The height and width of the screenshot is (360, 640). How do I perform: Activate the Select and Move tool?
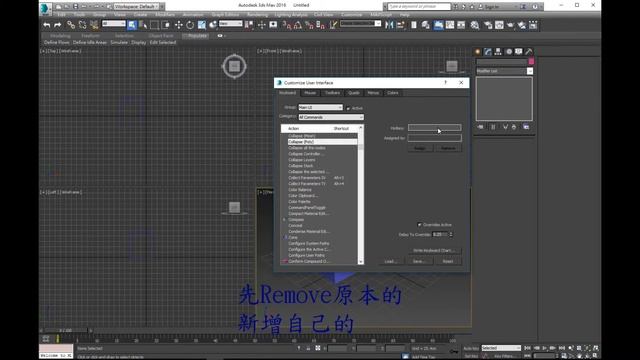coord(178,25)
